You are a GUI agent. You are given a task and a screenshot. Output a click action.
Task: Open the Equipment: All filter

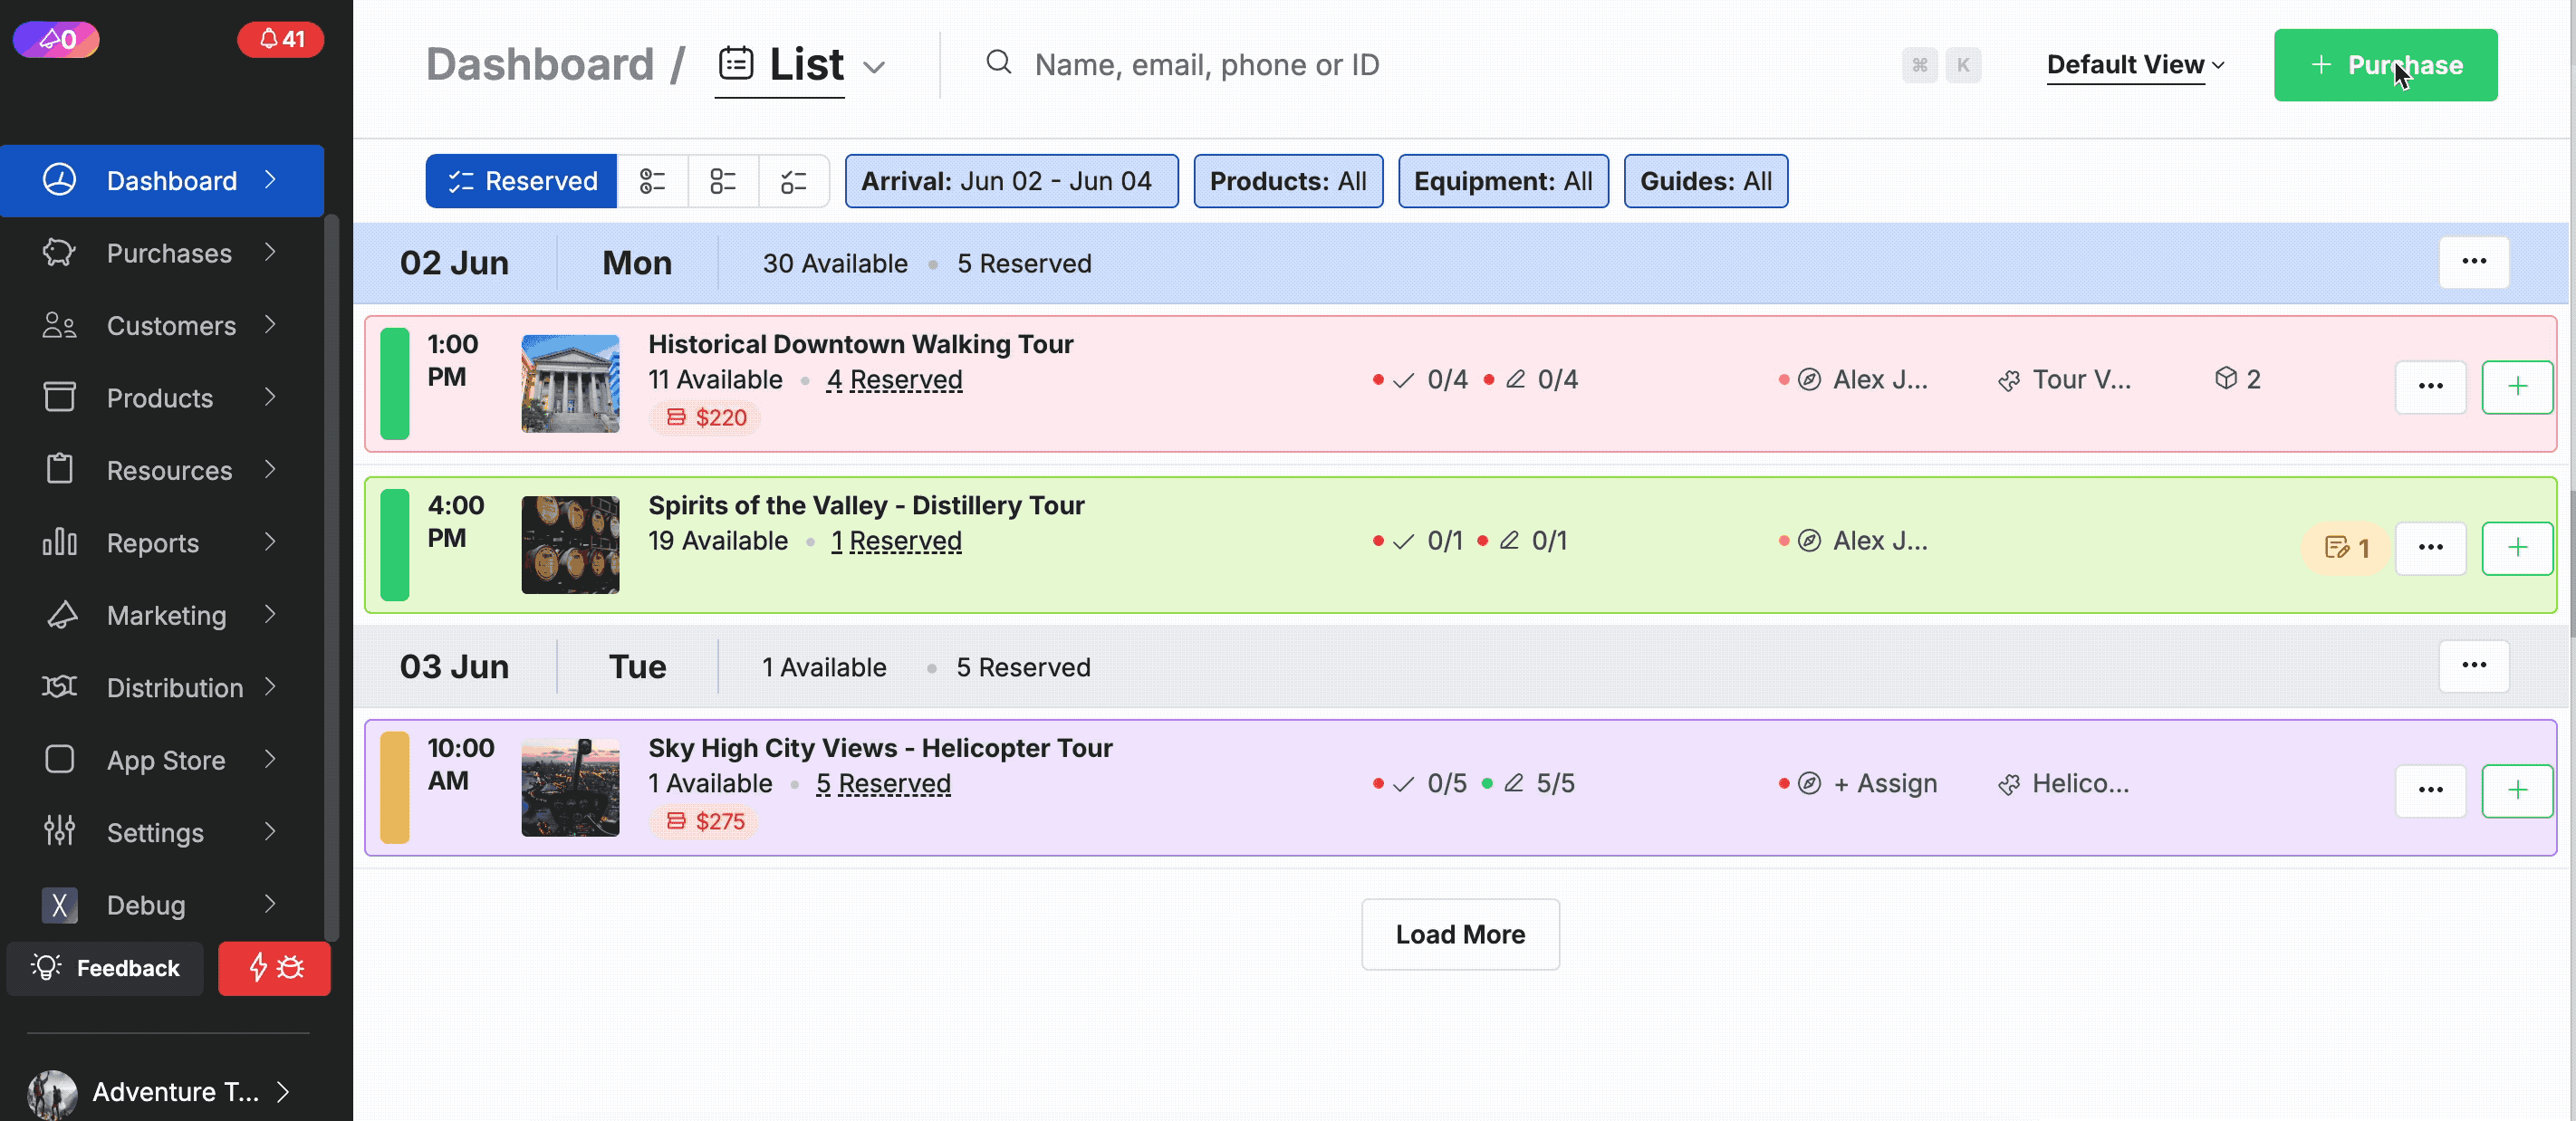[1503, 181]
